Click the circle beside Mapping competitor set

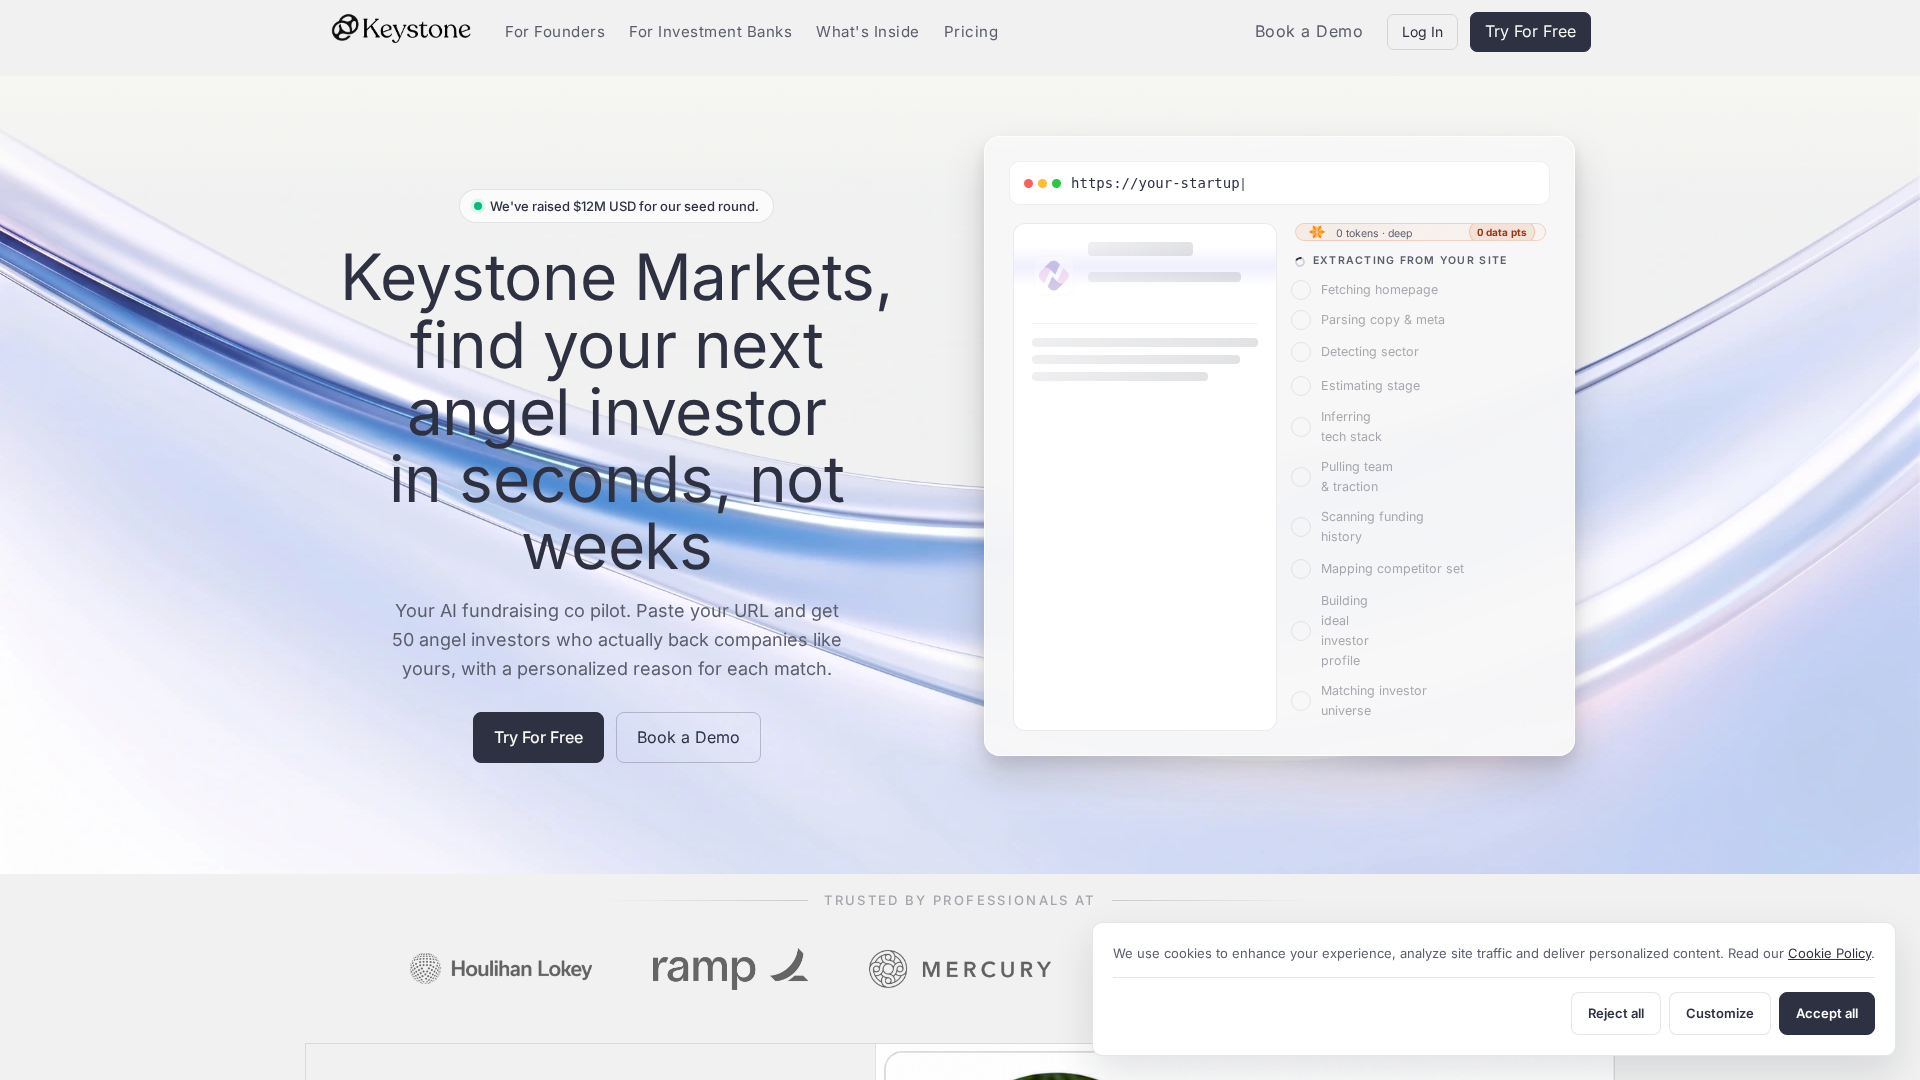coord(1301,569)
